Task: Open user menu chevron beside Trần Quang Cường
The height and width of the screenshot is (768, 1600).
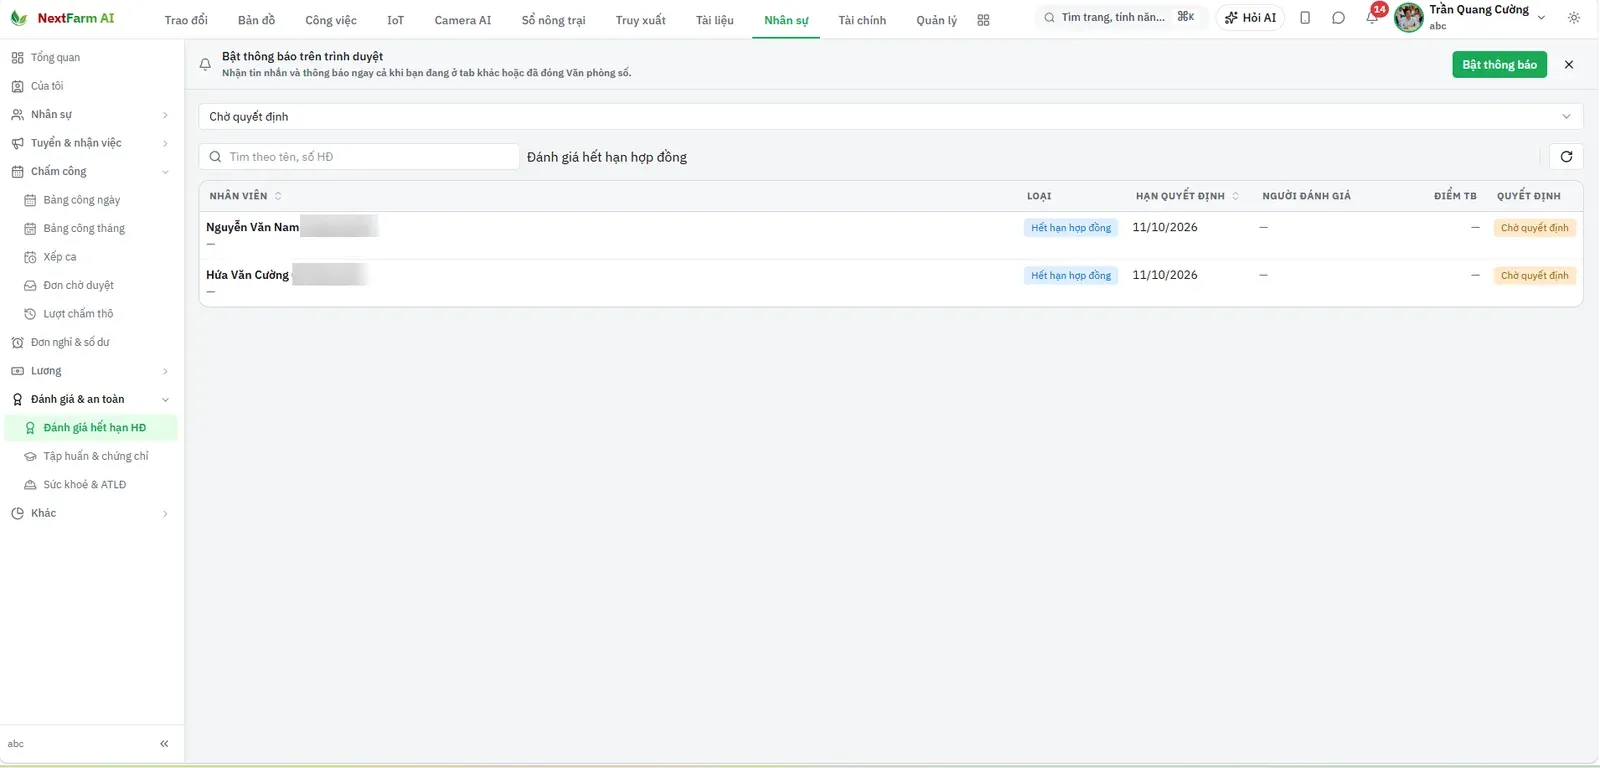Action: [x=1541, y=18]
